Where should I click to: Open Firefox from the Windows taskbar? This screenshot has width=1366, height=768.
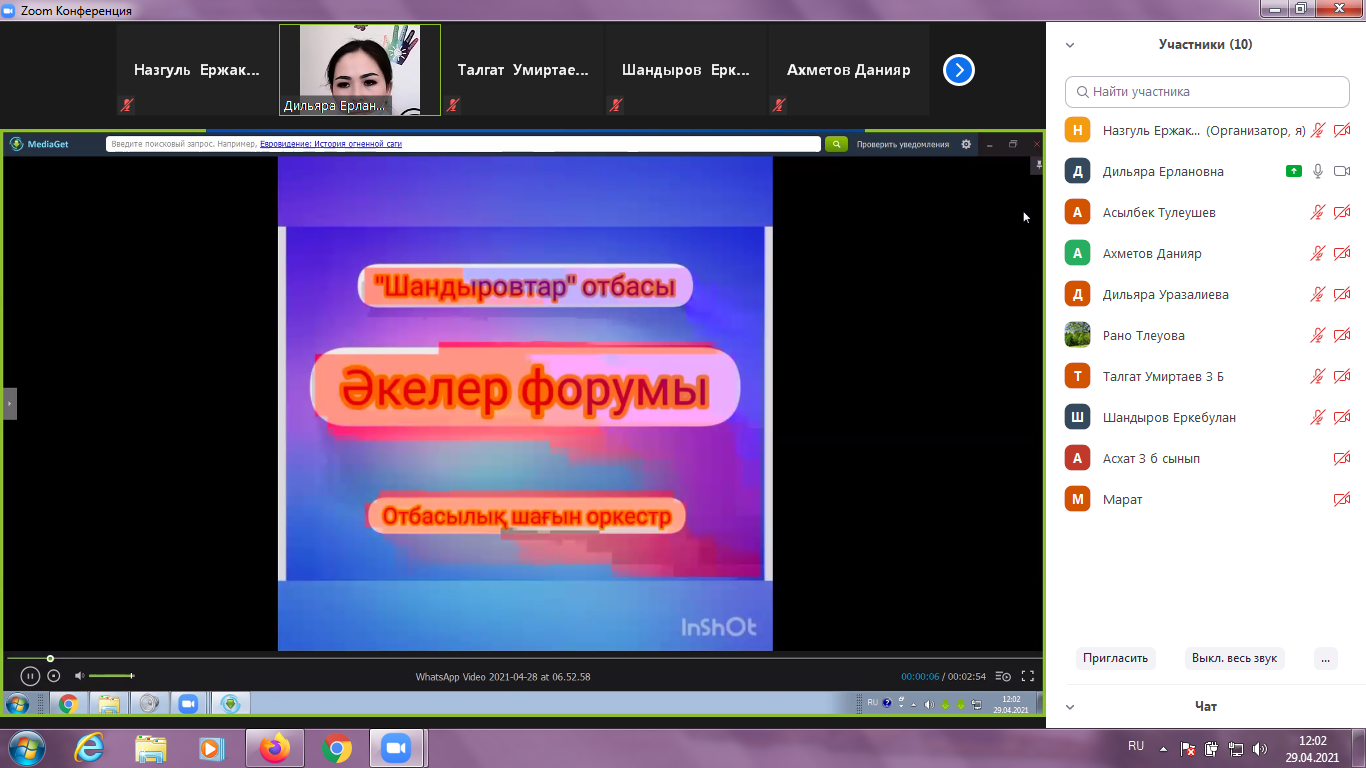tap(274, 748)
